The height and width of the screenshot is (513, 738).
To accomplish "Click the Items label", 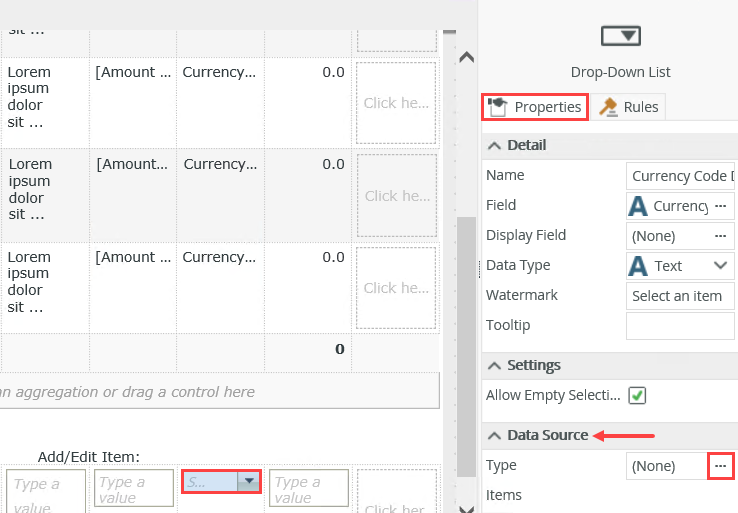I will tap(504, 495).
